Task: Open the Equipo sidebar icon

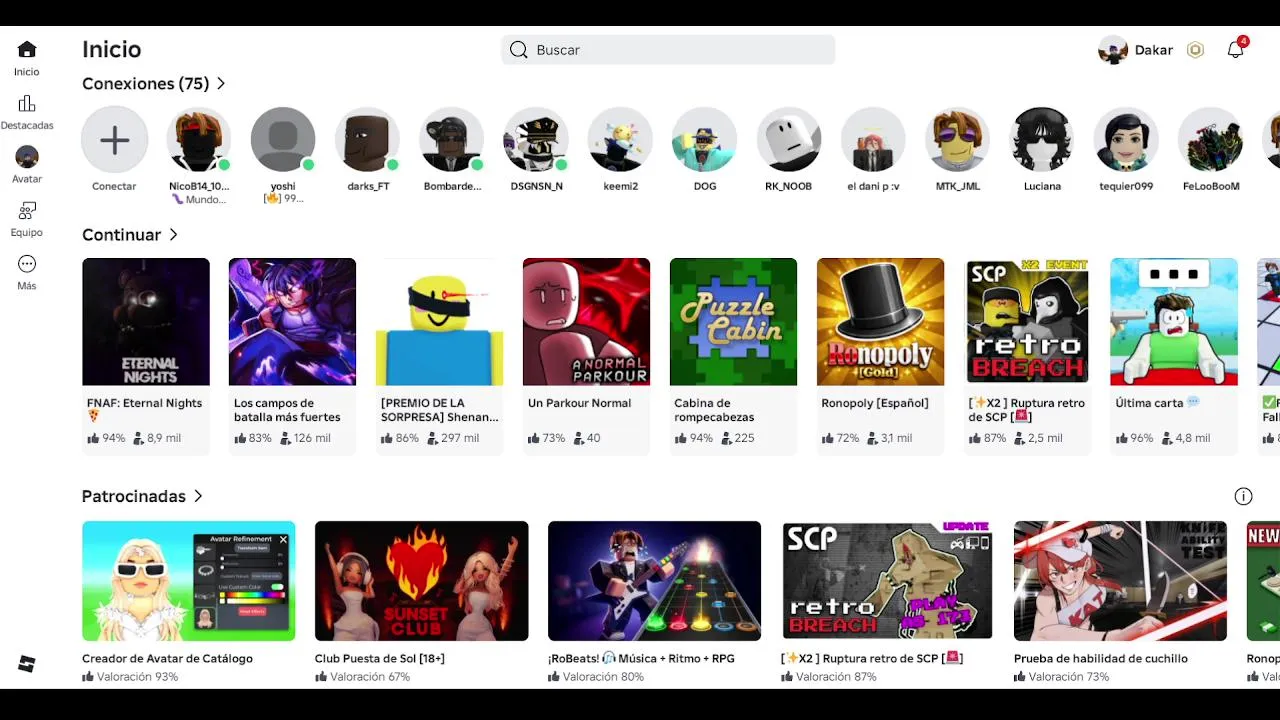Action: pos(27,211)
